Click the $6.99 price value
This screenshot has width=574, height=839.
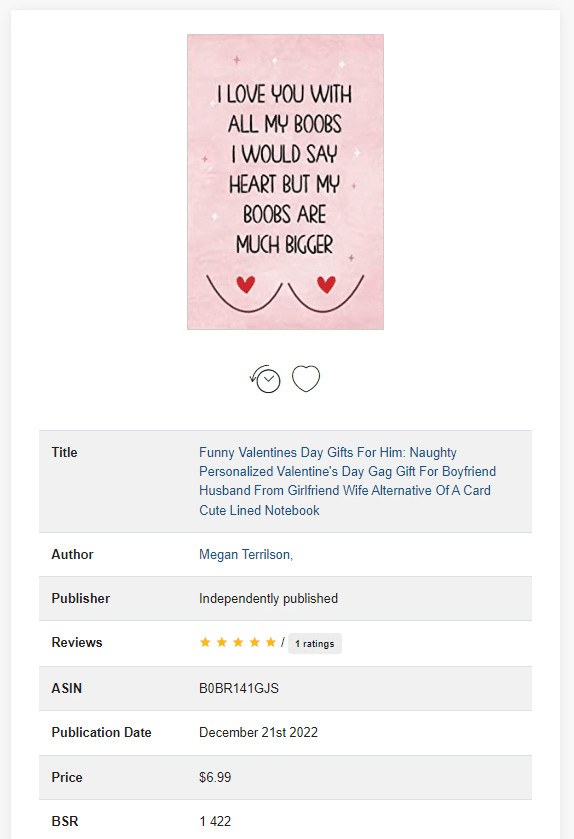[215, 777]
